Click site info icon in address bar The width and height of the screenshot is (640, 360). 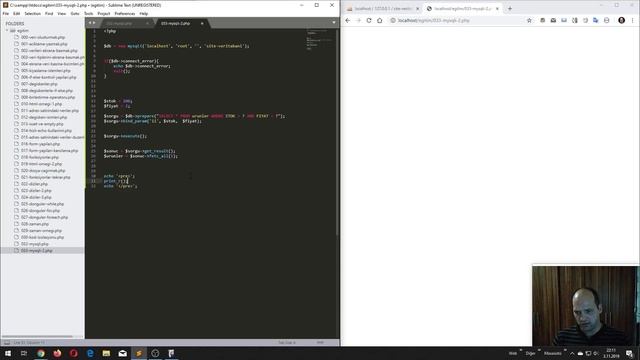(393, 20)
